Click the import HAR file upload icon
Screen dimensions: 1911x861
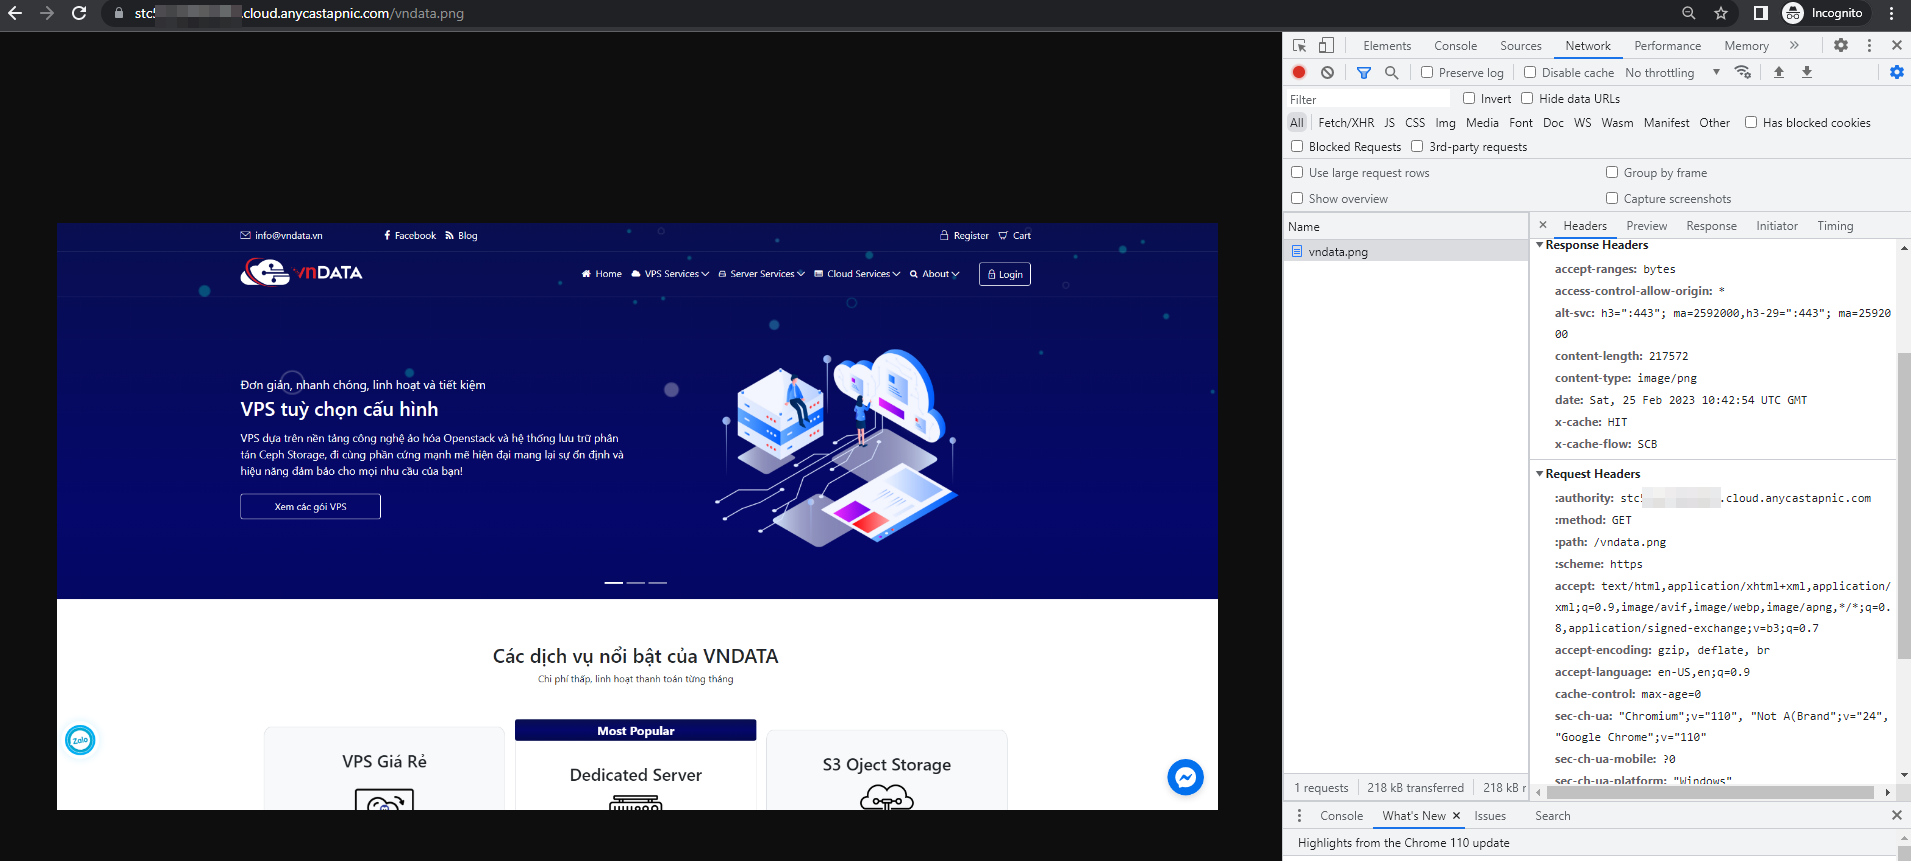click(1779, 72)
